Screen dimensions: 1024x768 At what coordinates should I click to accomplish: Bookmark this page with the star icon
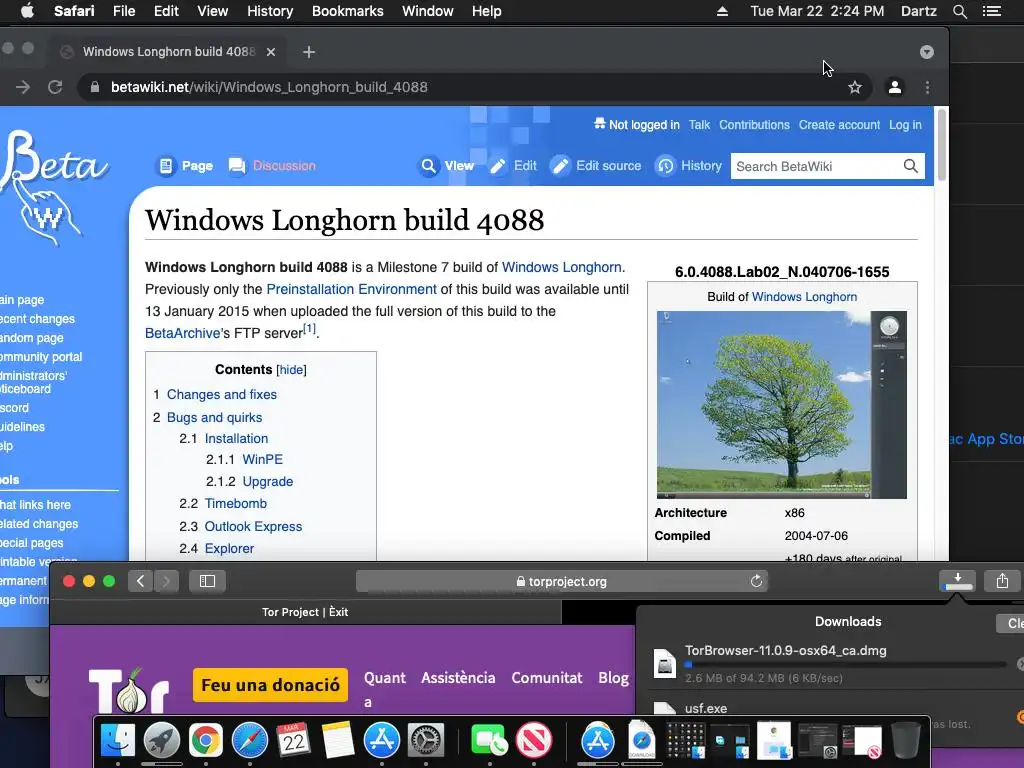point(854,87)
